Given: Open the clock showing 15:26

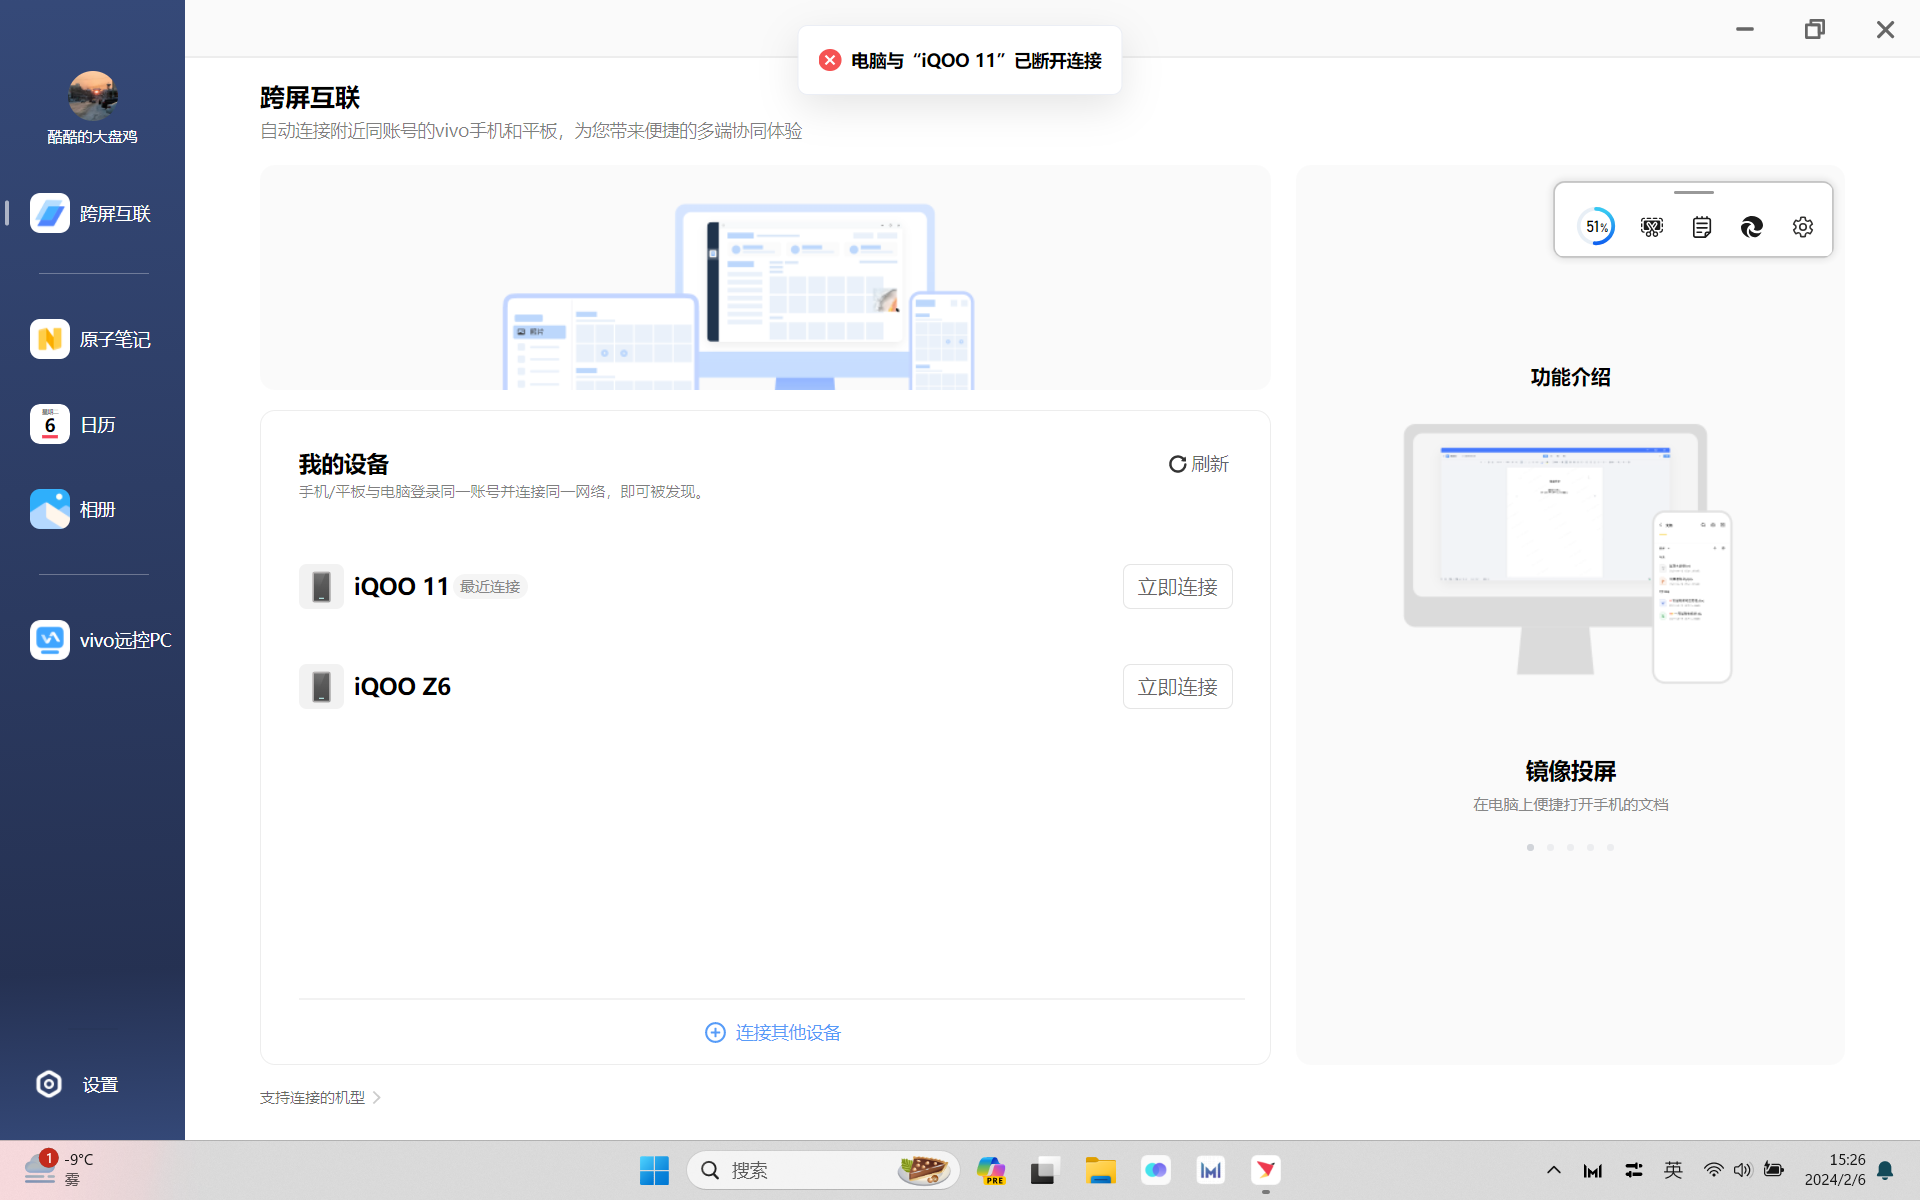Looking at the screenshot, I should [1835, 1169].
